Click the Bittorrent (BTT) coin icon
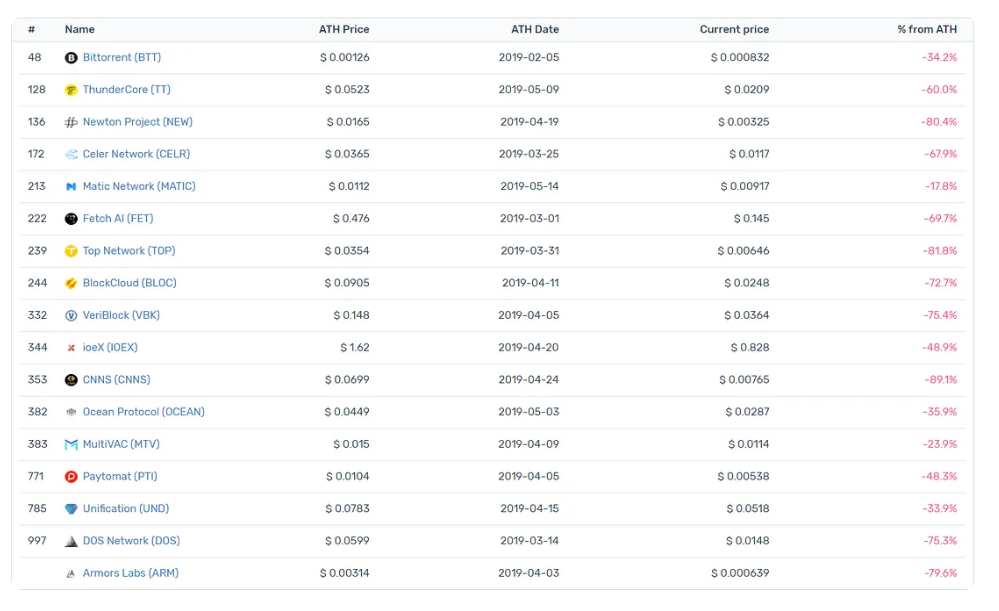This screenshot has width=999, height=611. click(x=71, y=58)
